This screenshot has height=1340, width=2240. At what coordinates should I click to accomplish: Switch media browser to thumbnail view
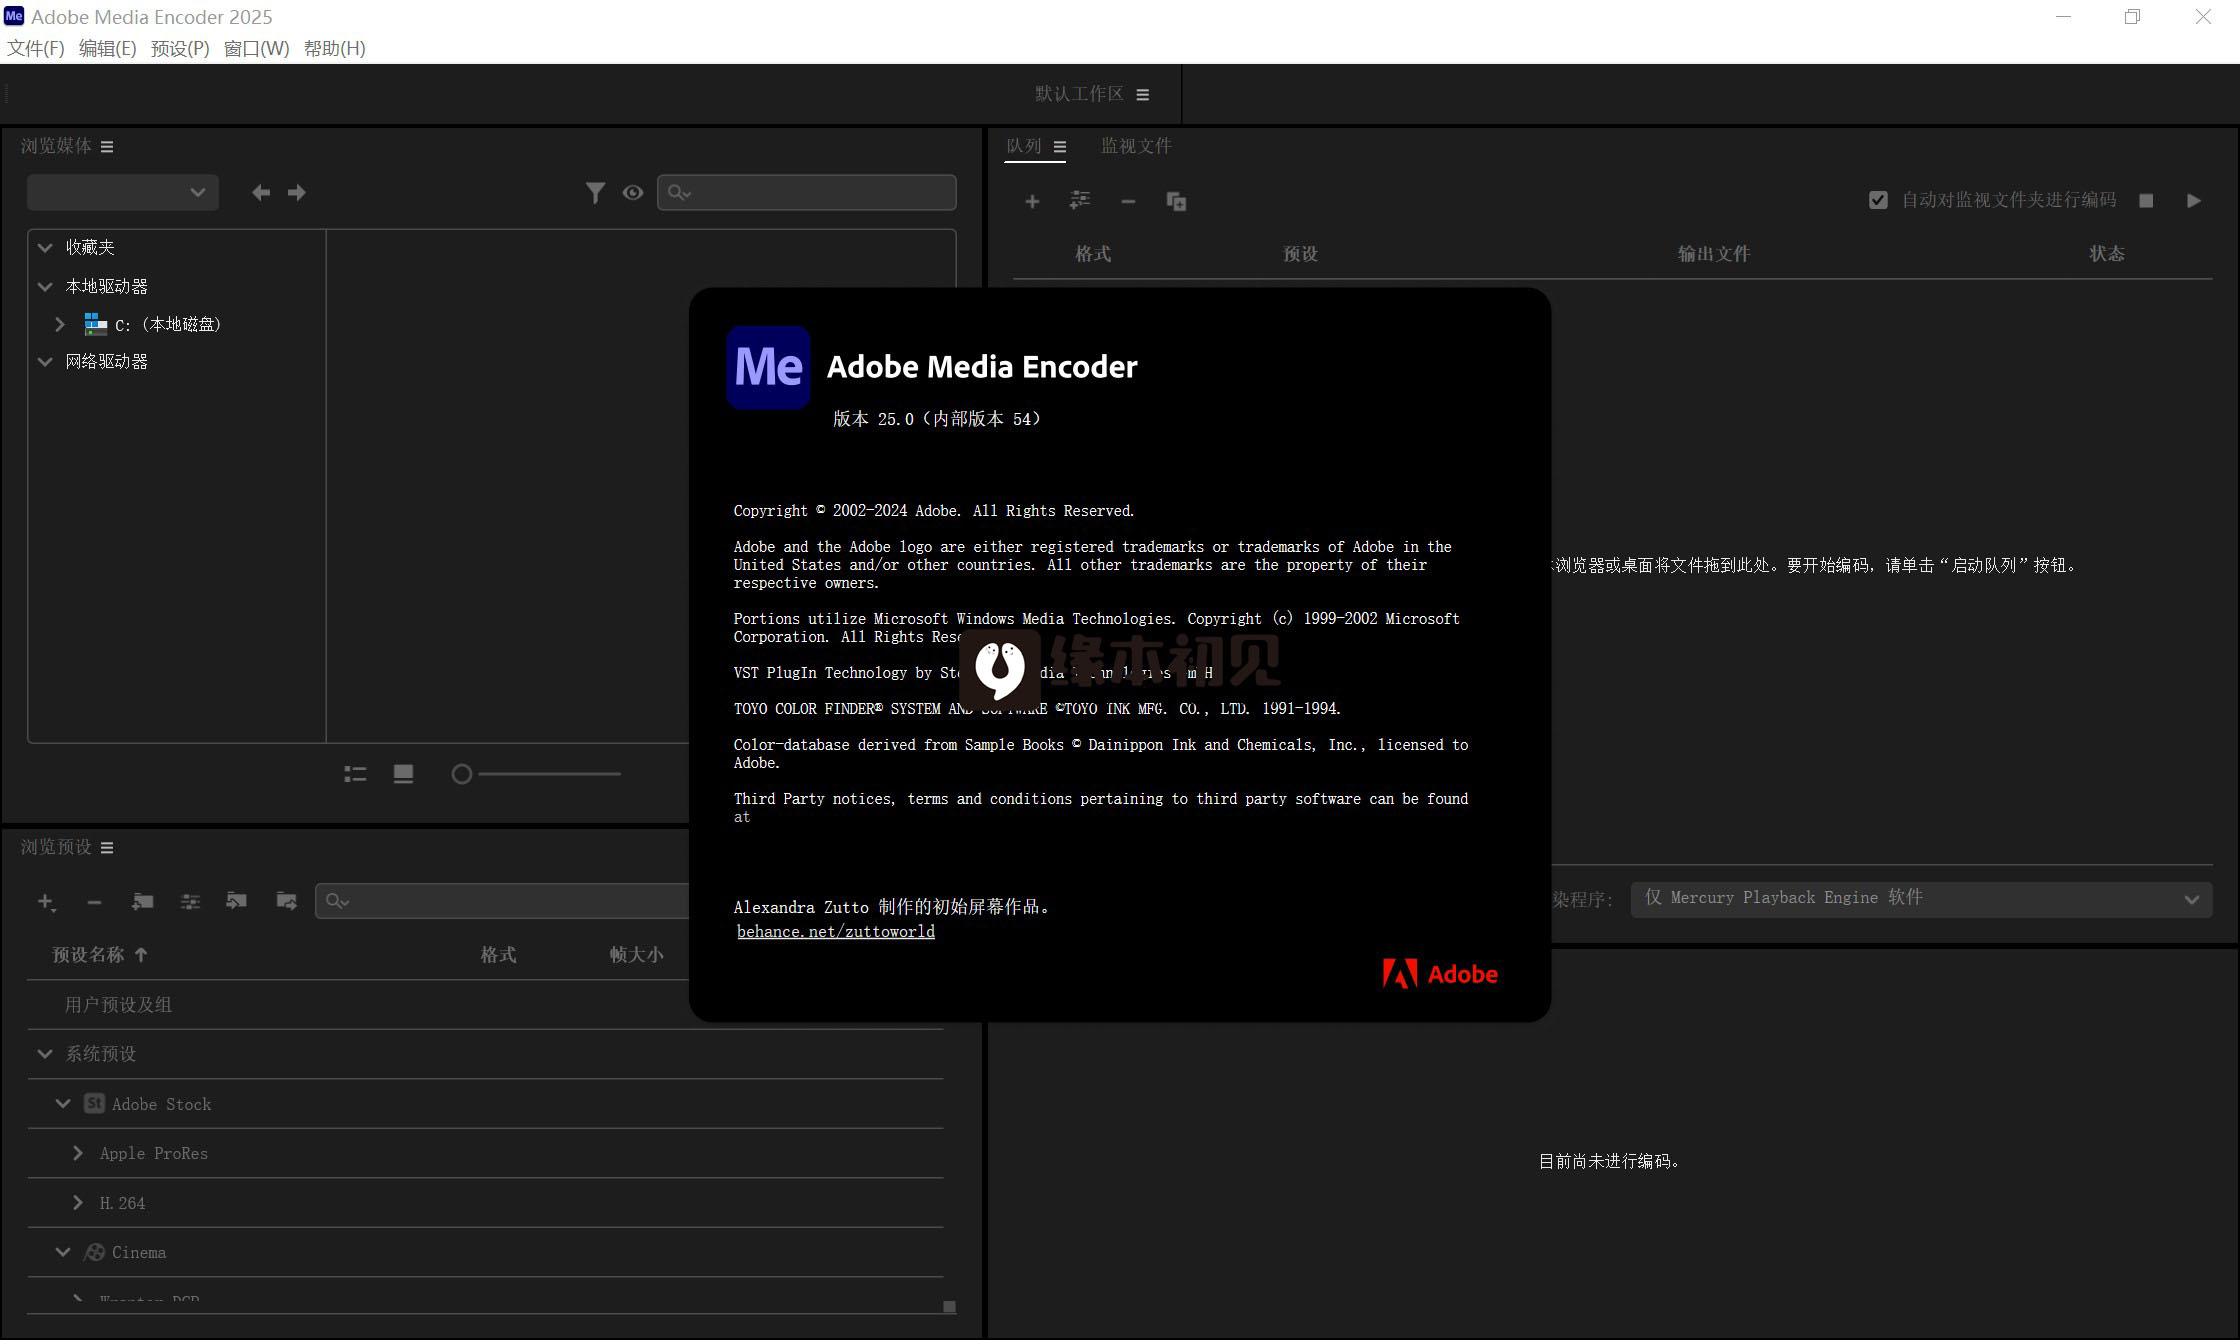coord(403,774)
